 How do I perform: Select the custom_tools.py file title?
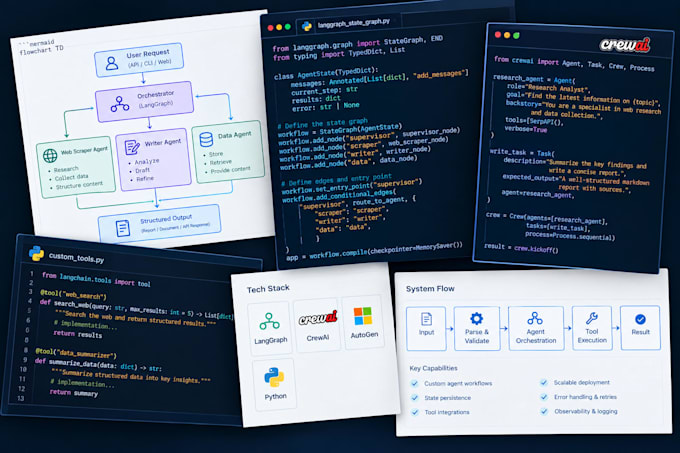[76, 257]
